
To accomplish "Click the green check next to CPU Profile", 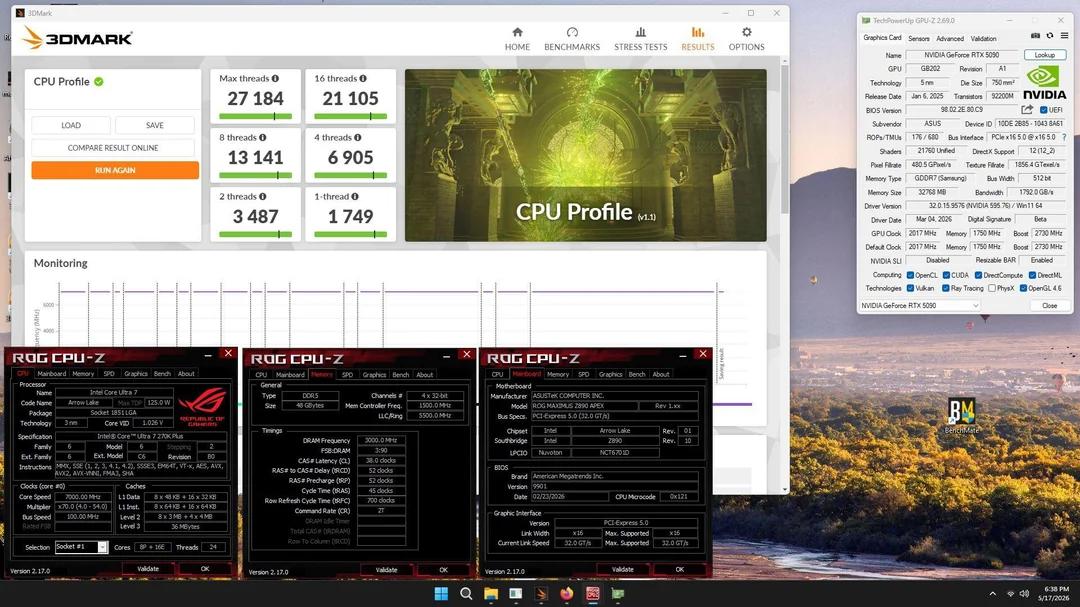I will coord(99,81).
